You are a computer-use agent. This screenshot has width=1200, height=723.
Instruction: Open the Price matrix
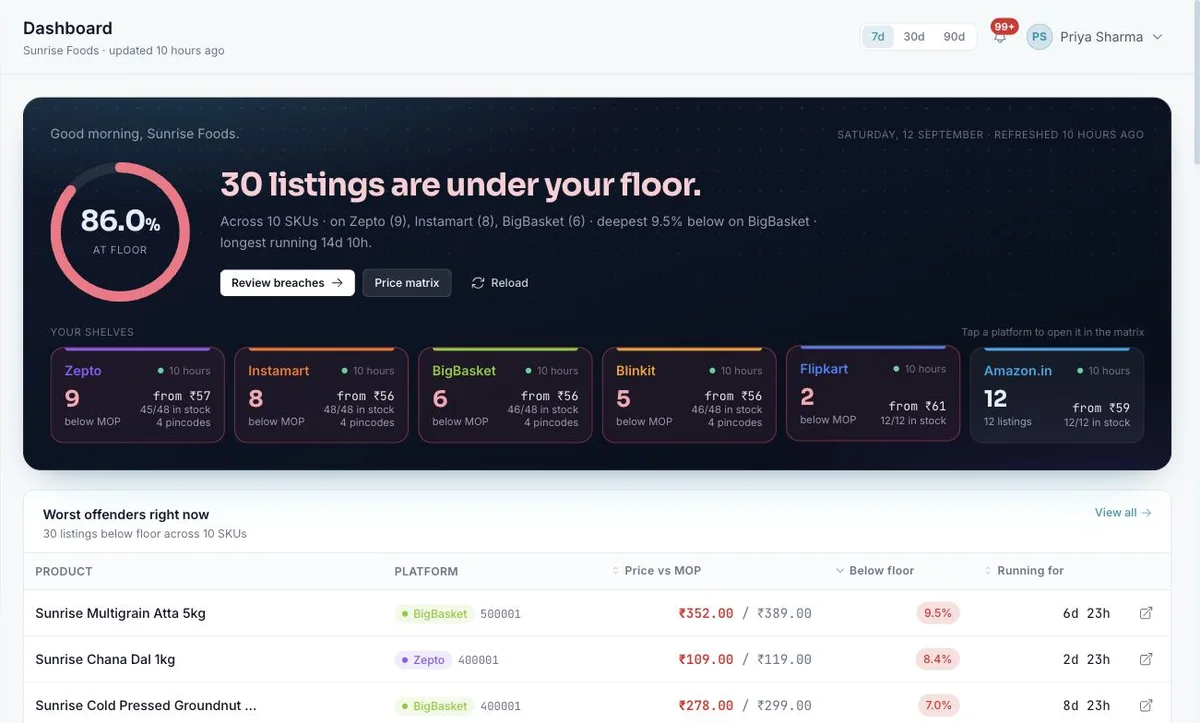point(407,283)
